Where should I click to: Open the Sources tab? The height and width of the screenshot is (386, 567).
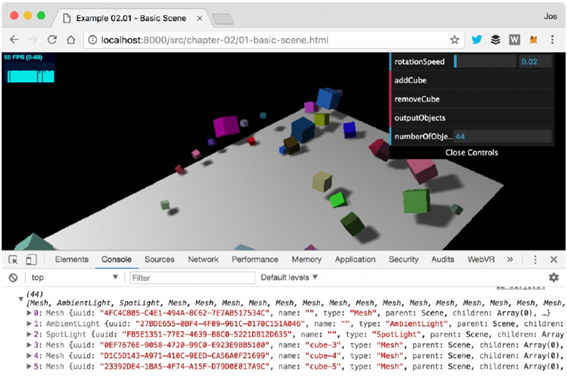[x=159, y=259]
